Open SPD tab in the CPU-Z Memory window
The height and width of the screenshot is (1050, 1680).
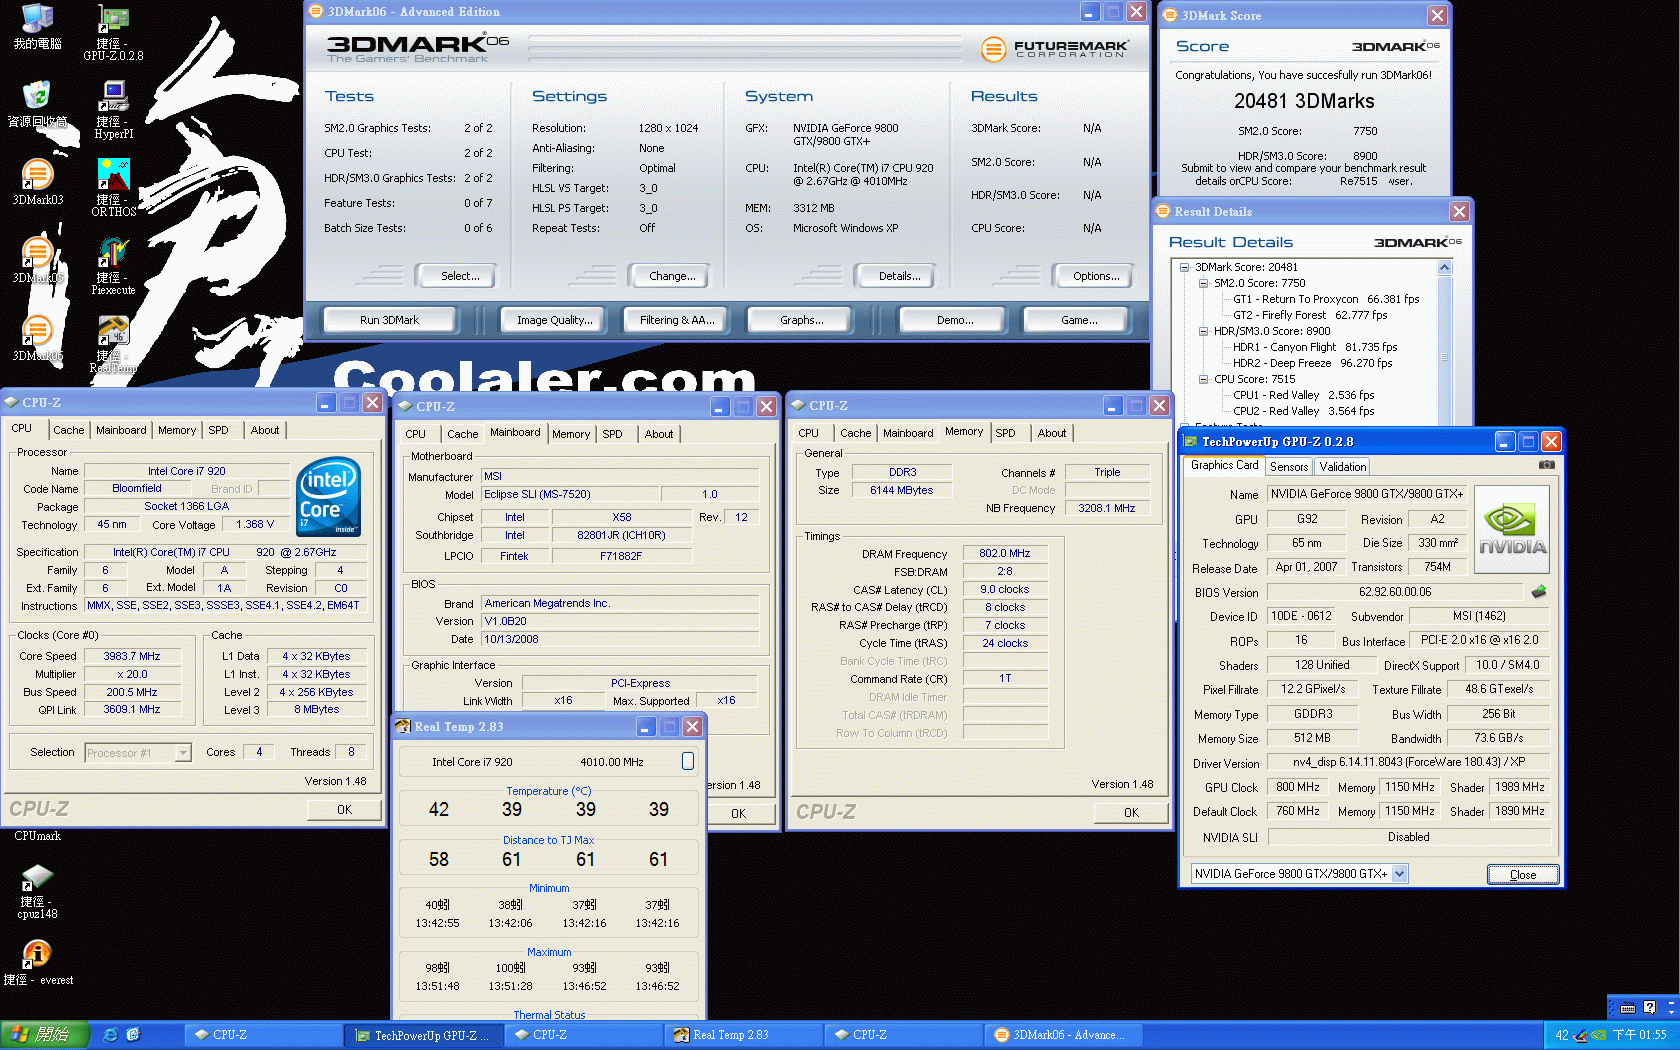click(1005, 433)
